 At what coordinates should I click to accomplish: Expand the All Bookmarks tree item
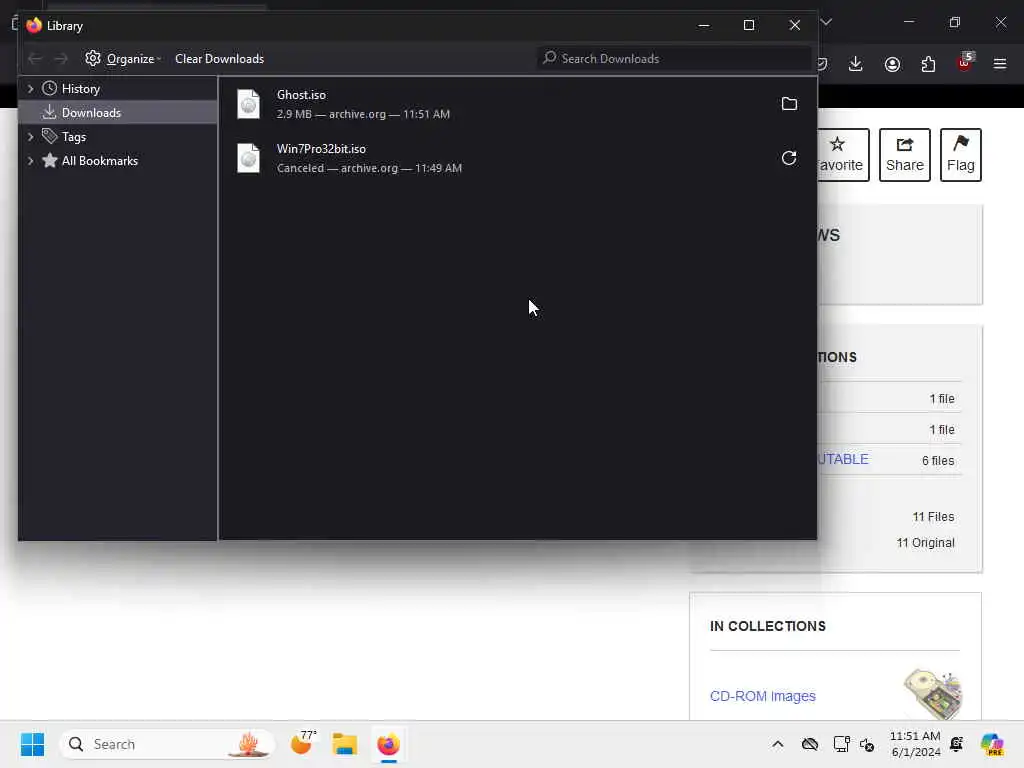[30, 161]
